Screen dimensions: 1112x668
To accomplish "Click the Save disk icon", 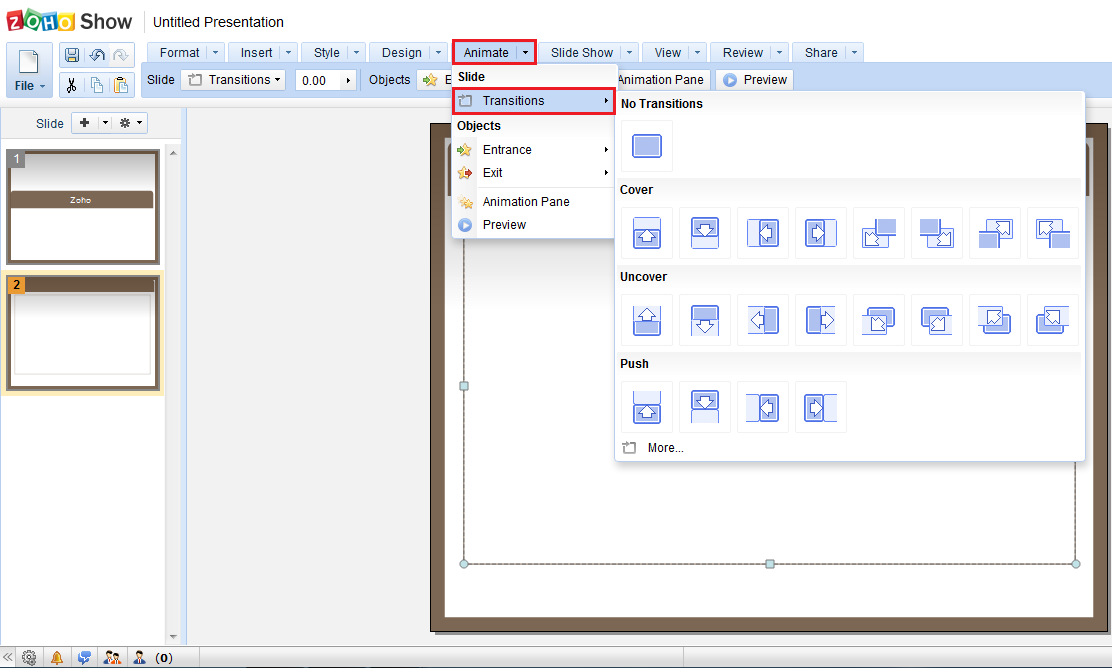I will tap(72, 55).
